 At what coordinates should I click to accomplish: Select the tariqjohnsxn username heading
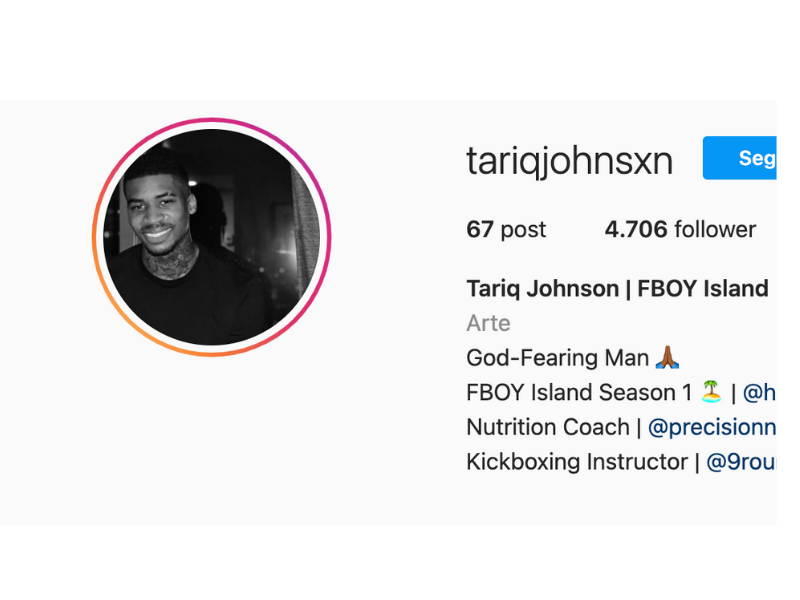[x=569, y=161]
